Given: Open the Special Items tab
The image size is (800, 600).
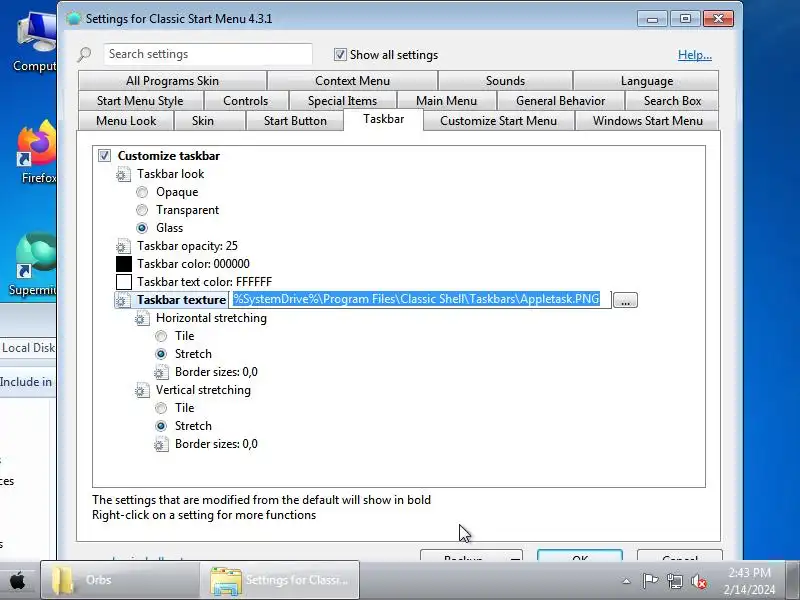Looking at the screenshot, I should pyautogui.click(x=342, y=101).
